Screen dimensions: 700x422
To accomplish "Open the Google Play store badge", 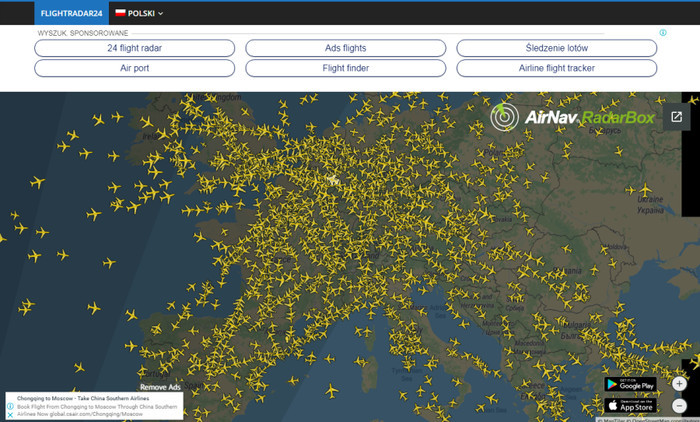I will [630, 384].
